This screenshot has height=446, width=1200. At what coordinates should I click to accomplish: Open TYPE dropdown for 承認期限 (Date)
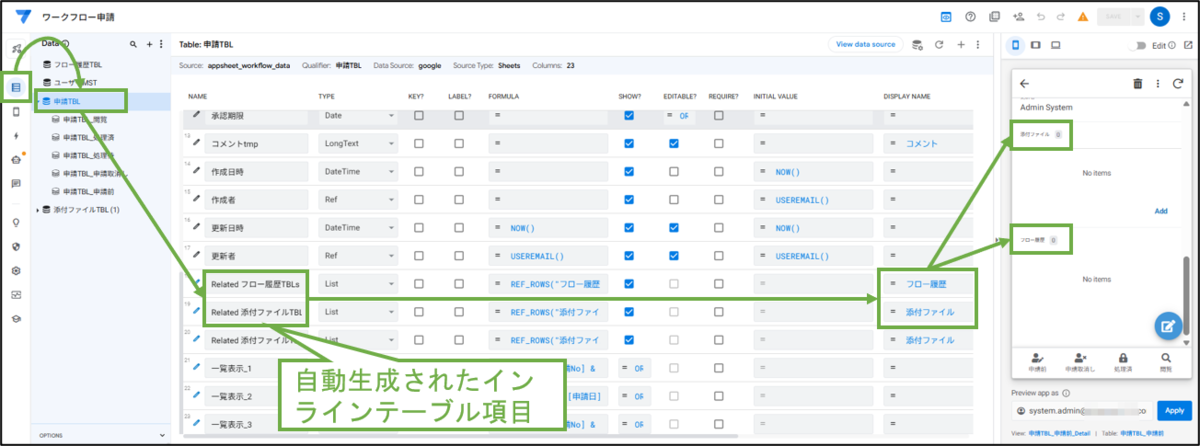point(358,116)
